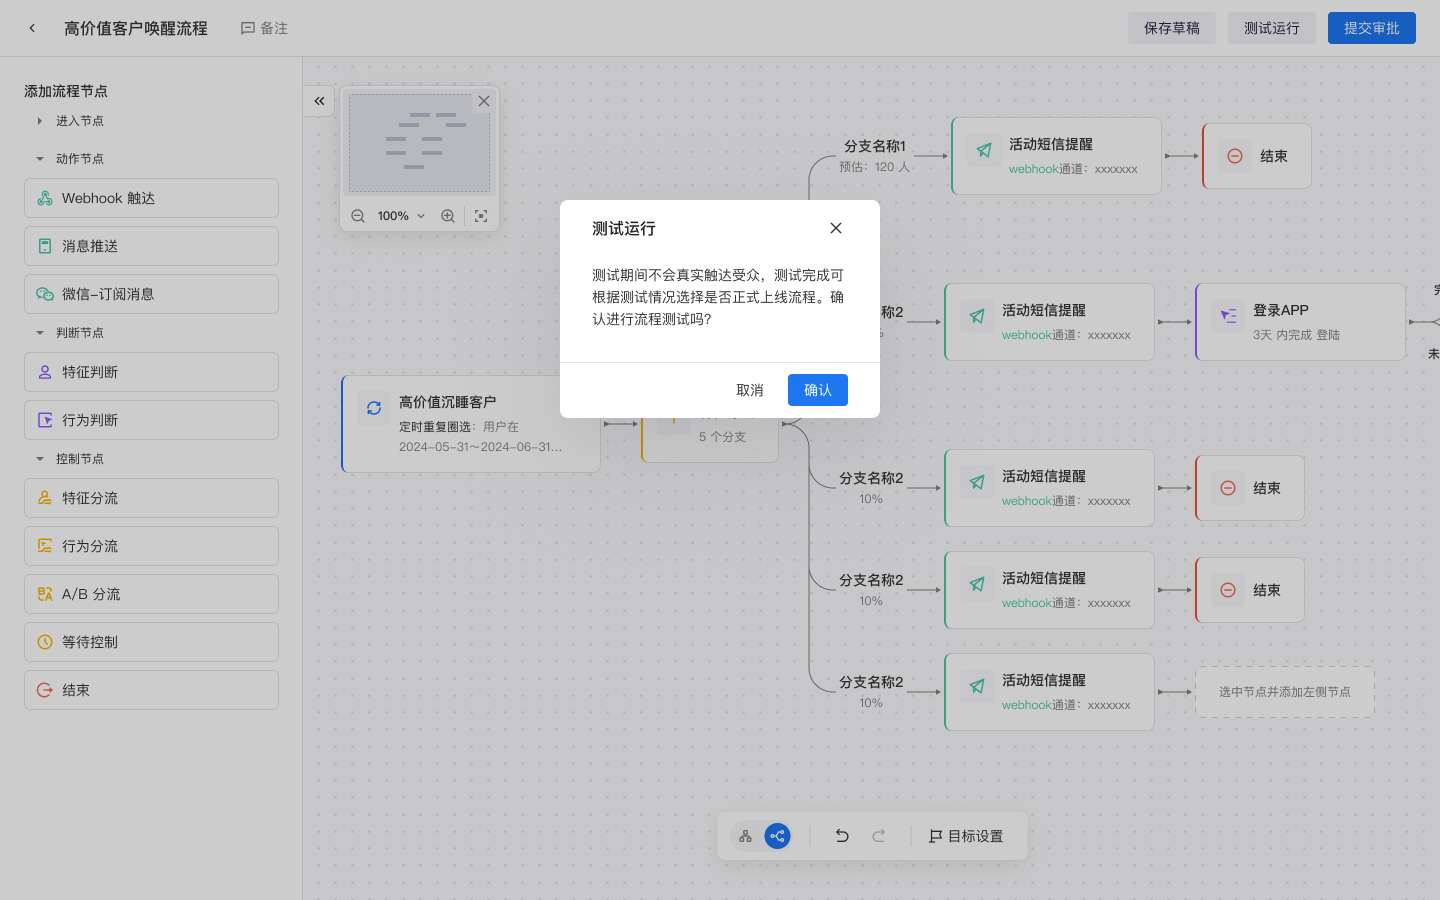Go back using the header arrow
This screenshot has height=900, width=1440.
(x=32, y=28)
